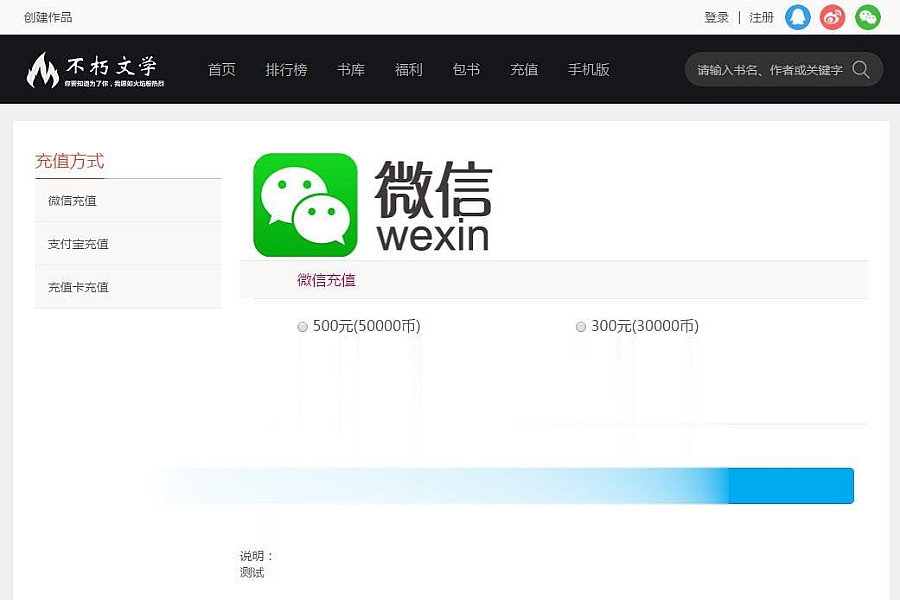Choose 微信充值 in the sidebar

pos(128,200)
